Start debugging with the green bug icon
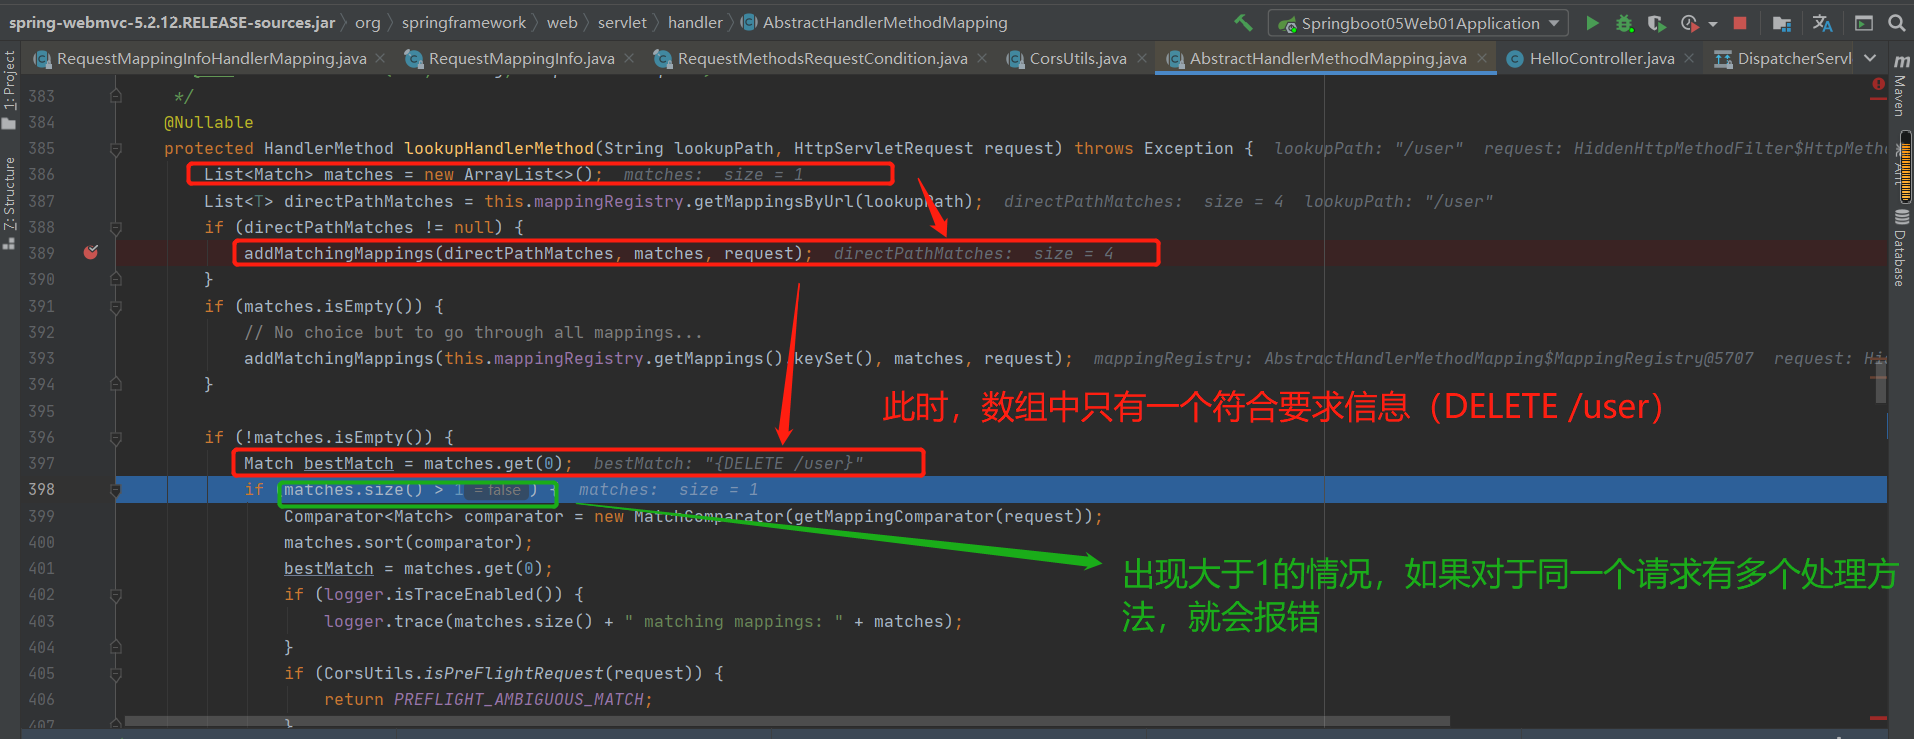The height and width of the screenshot is (739, 1914). pyautogui.click(x=1625, y=22)
